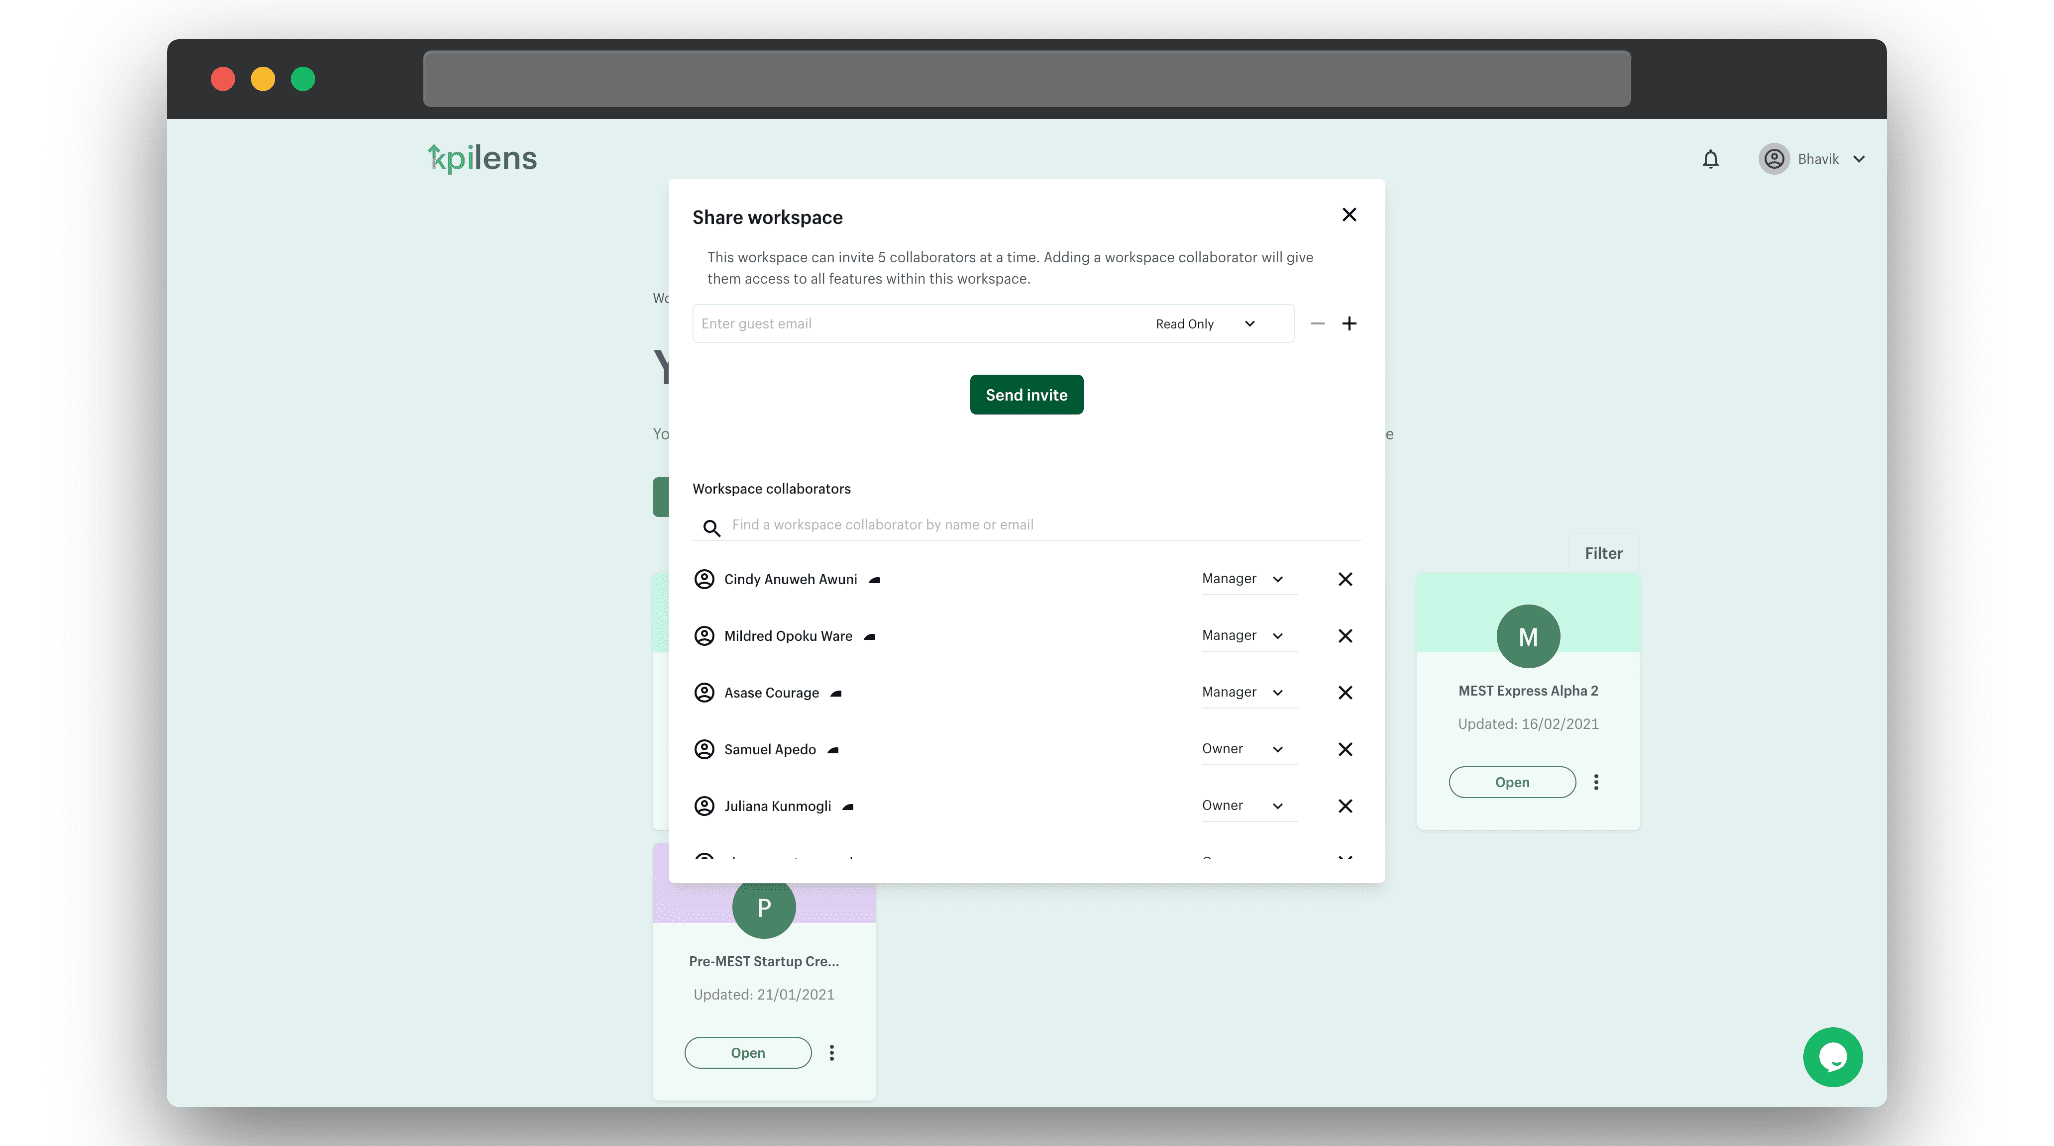Click the kpilens logo

coord(482,158)
